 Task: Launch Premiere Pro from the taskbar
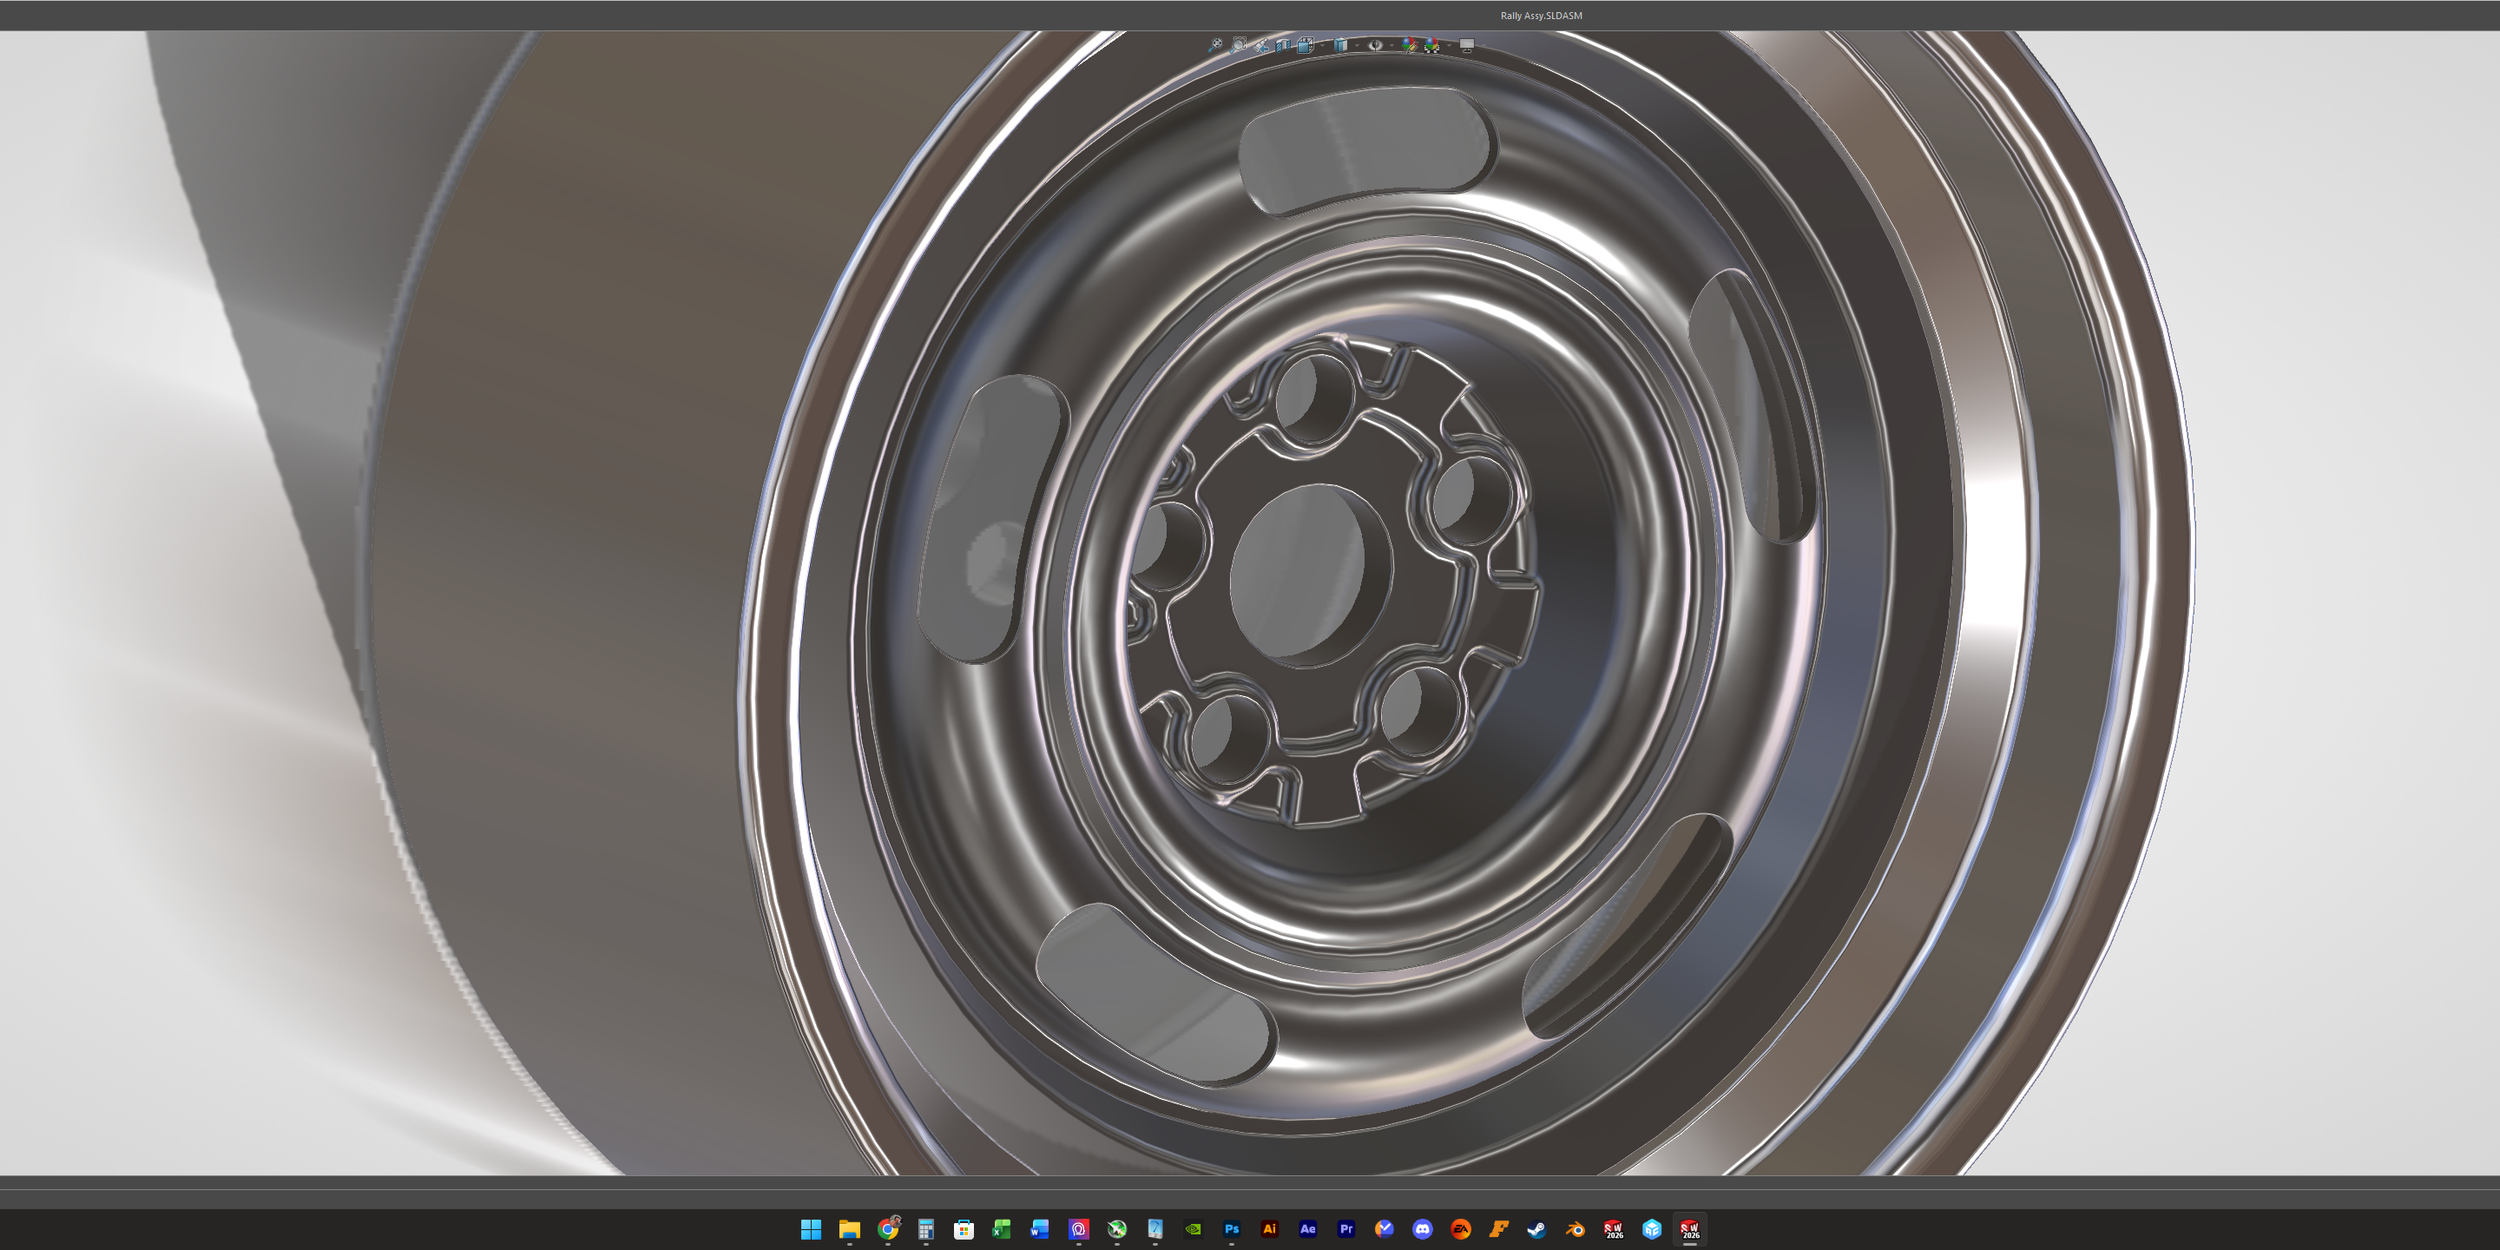[x=1346, y=1229]
